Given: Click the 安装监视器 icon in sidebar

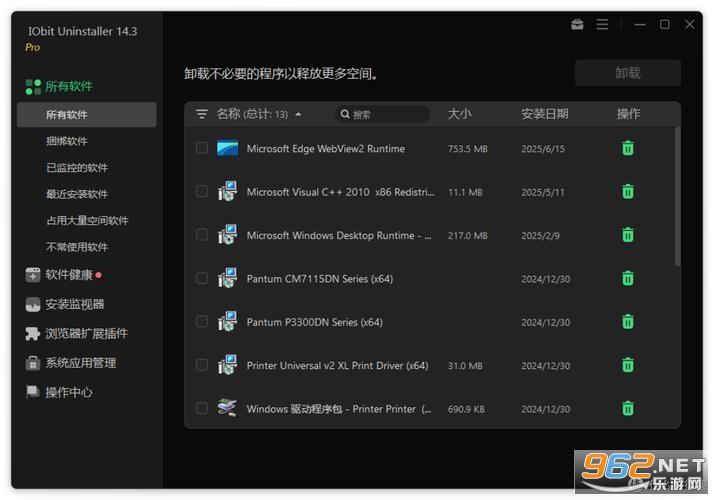Looking at the screenshot, I should pyautogui.click(x=33, y=305).
